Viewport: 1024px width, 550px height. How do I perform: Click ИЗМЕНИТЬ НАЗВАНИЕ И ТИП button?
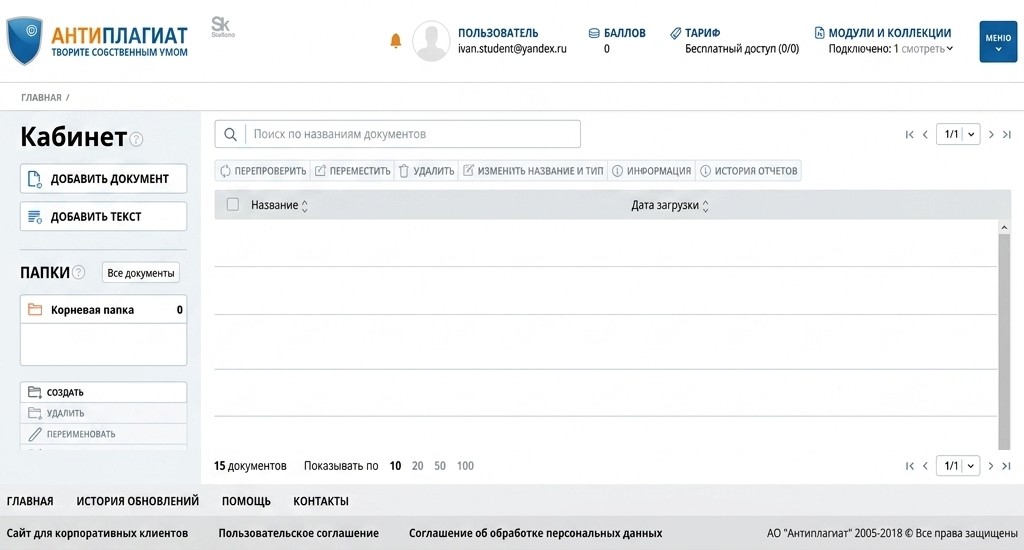(534, 170)
